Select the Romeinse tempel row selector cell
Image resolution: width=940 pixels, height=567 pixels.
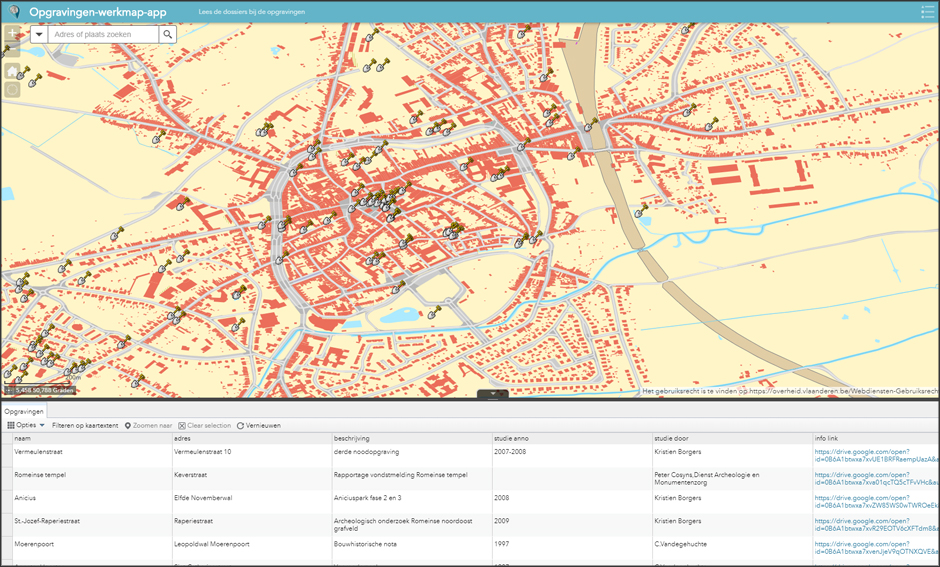(7, 478)
